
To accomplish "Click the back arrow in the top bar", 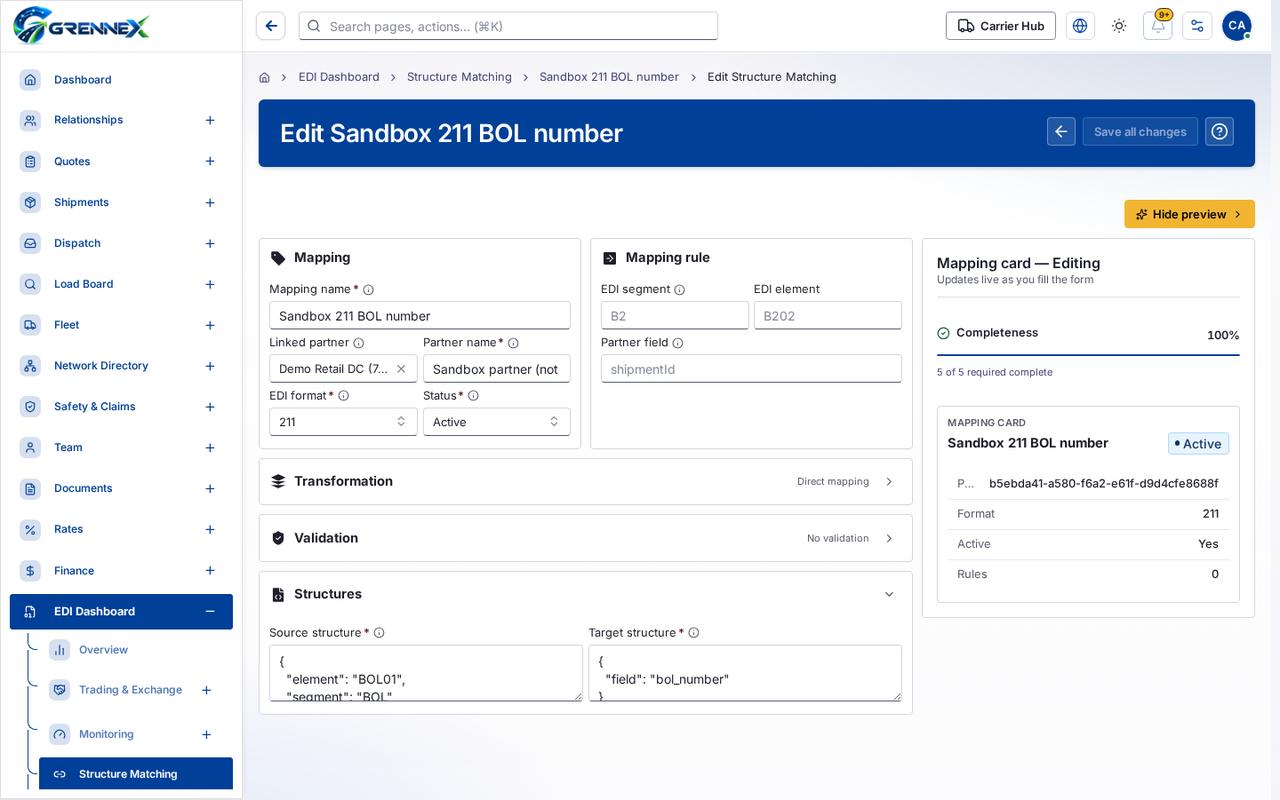I will pyautogui.click(x=271, y=26).
